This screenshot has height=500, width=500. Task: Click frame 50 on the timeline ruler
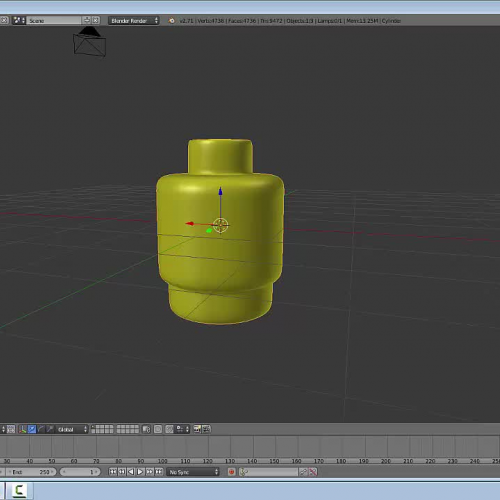pyautogui.click(x=52, y=461)
